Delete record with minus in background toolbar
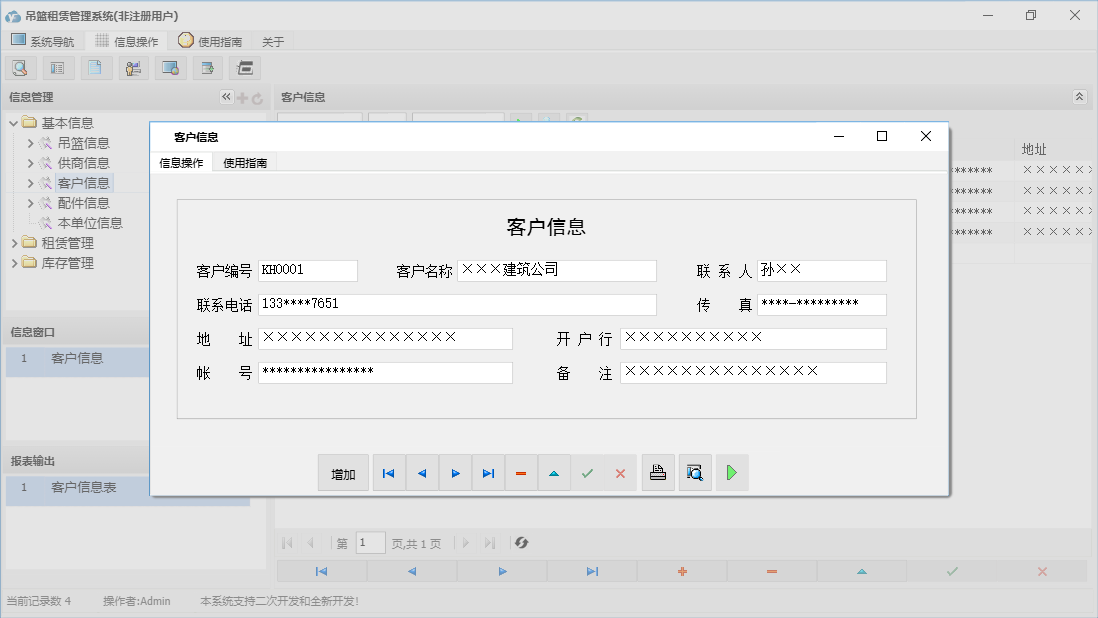 pos(772,571)
